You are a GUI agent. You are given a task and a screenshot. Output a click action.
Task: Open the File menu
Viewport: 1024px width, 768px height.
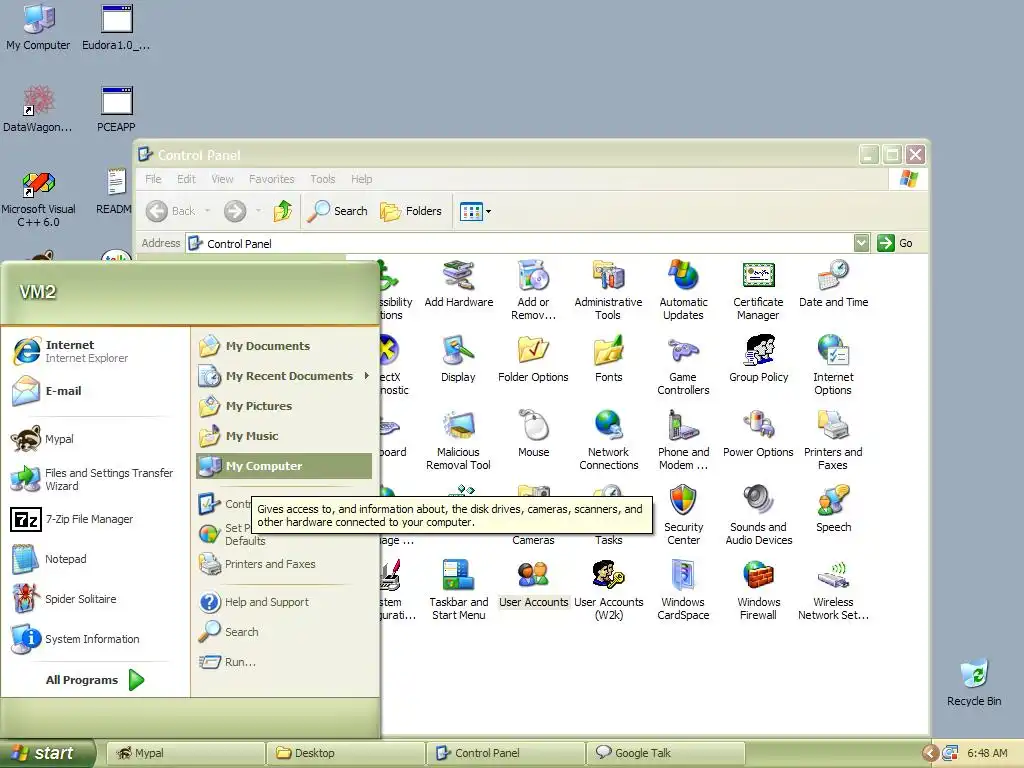(153, 179)
